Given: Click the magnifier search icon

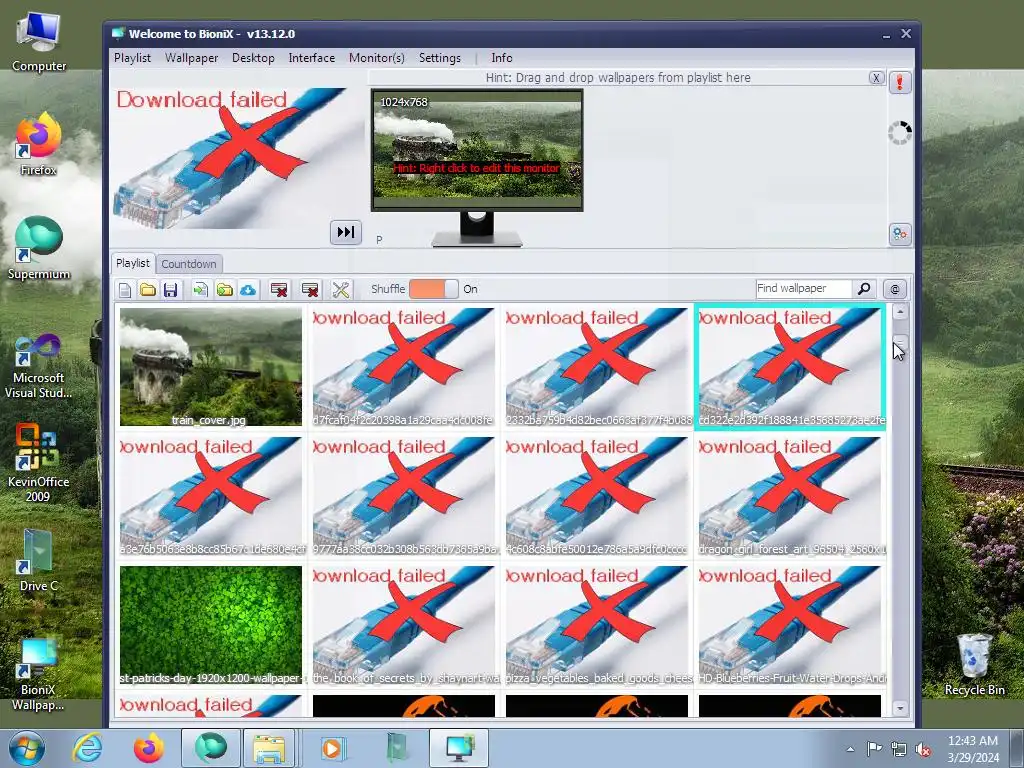Looking at the screenshot, I should 864,288.
